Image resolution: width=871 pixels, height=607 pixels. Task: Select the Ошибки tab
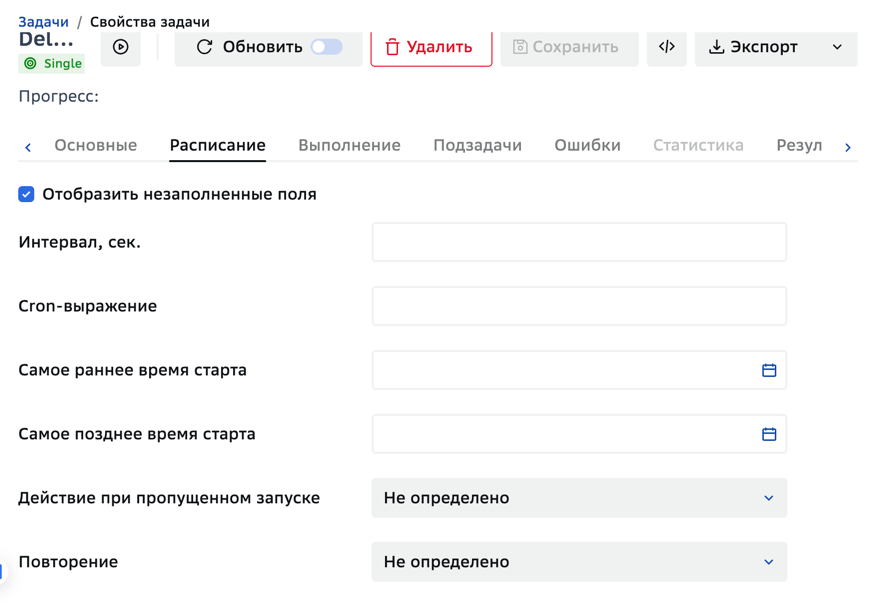[x=587, y=146]
